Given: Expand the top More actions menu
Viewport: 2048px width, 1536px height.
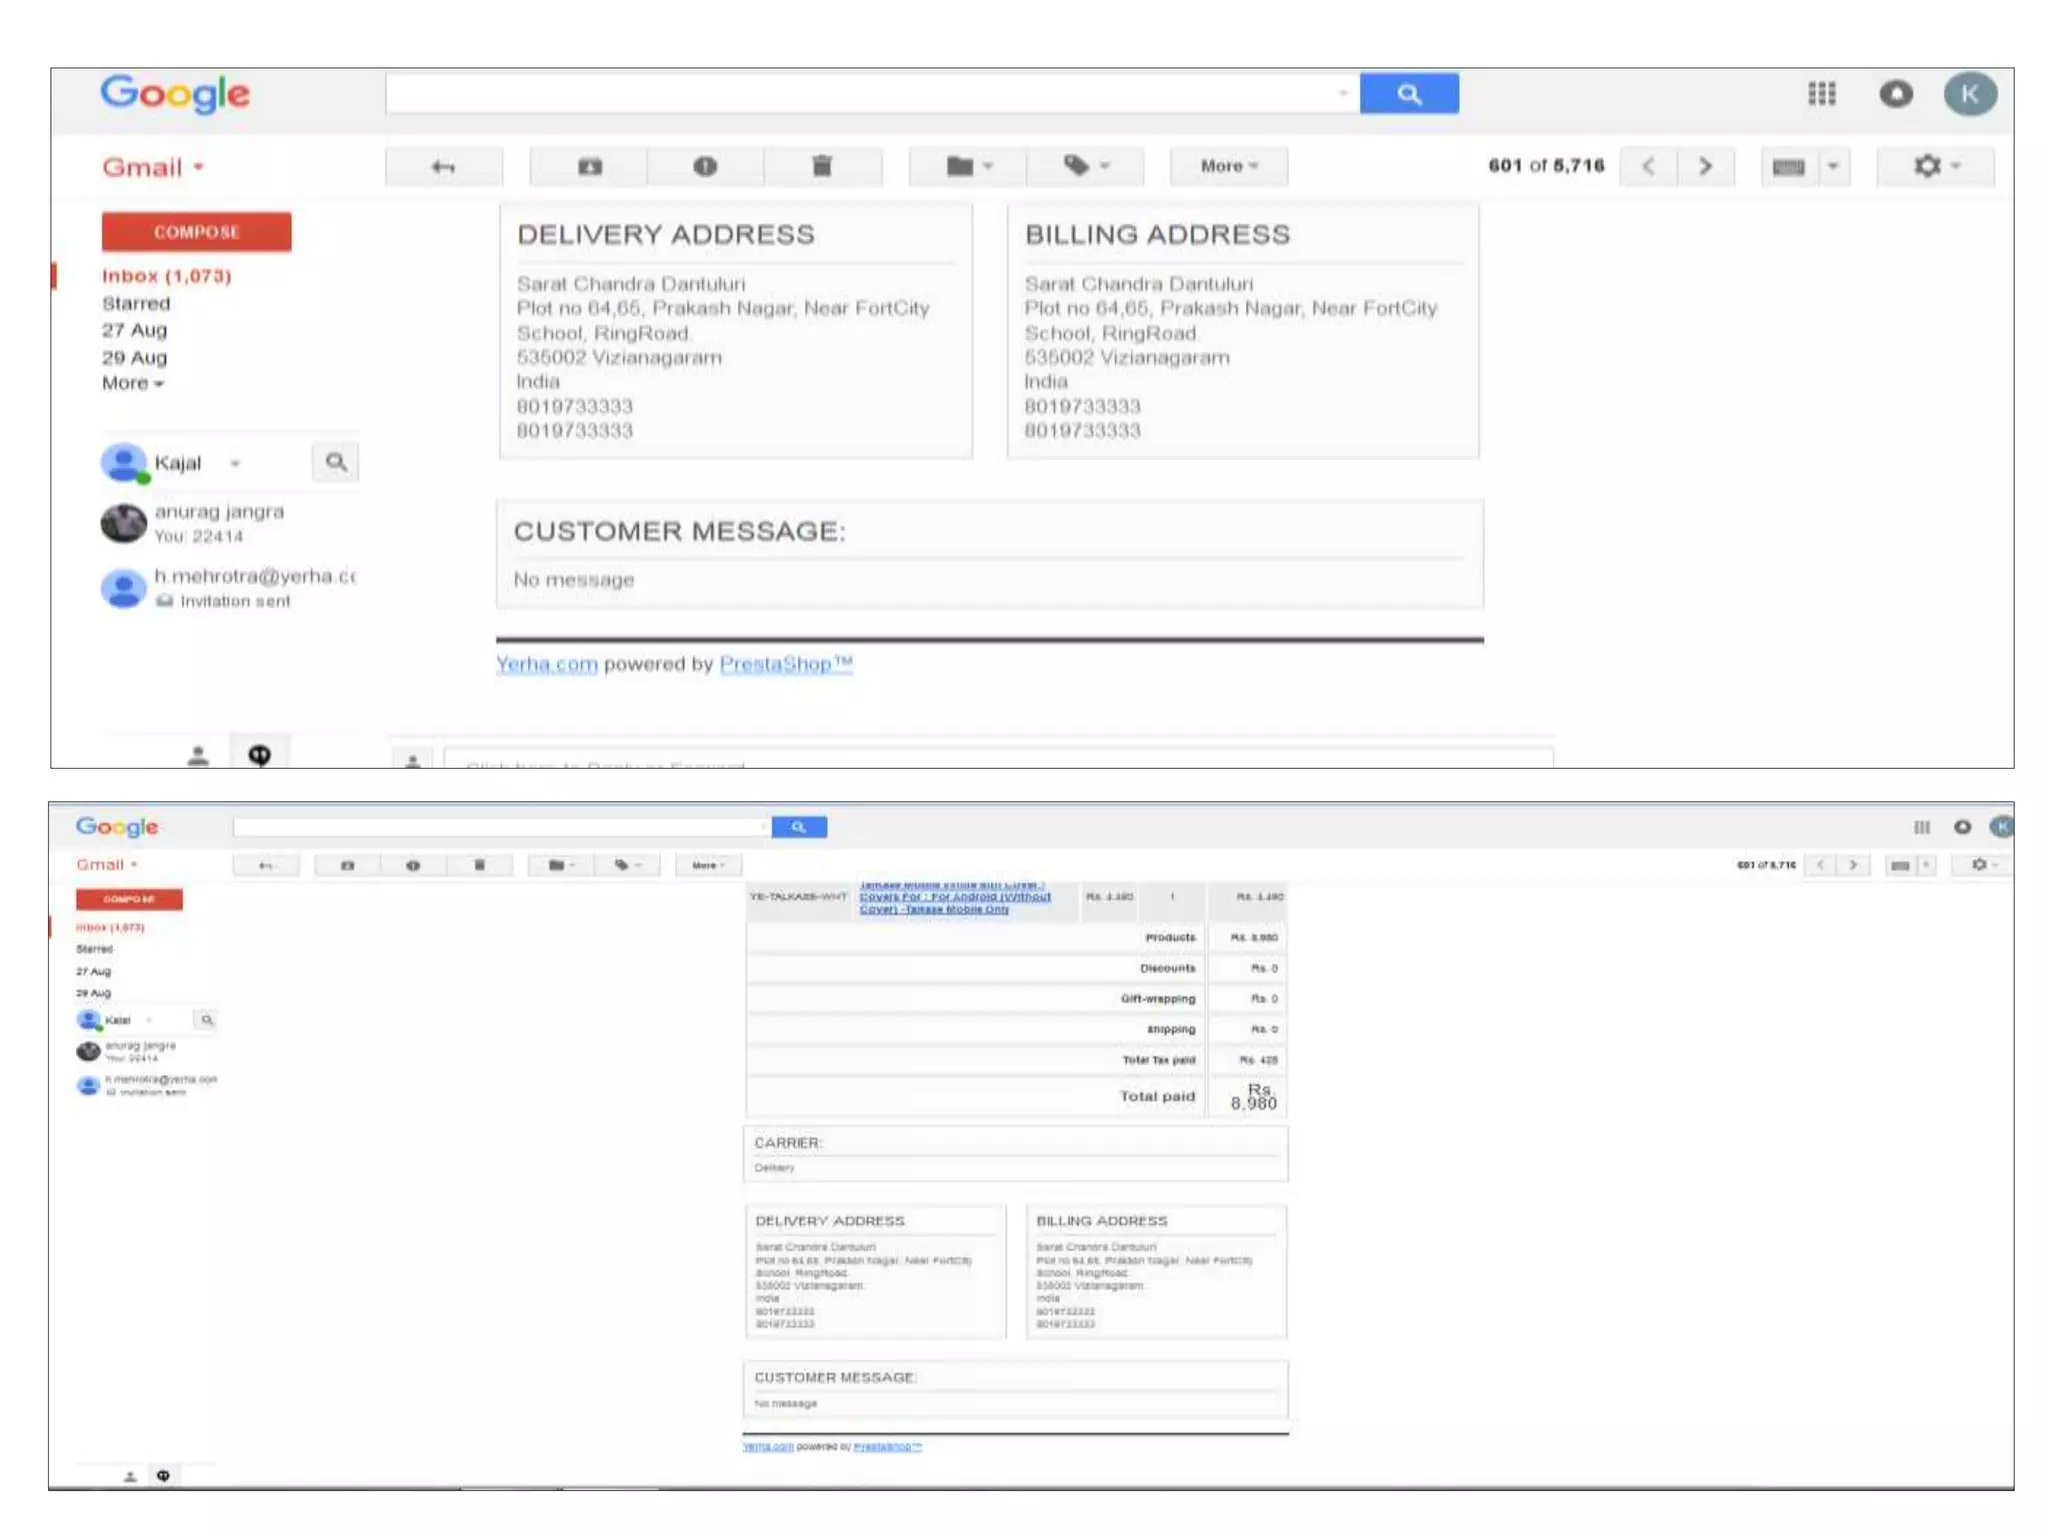Looking at the screenshot, I should click(x=1228, y=166).
